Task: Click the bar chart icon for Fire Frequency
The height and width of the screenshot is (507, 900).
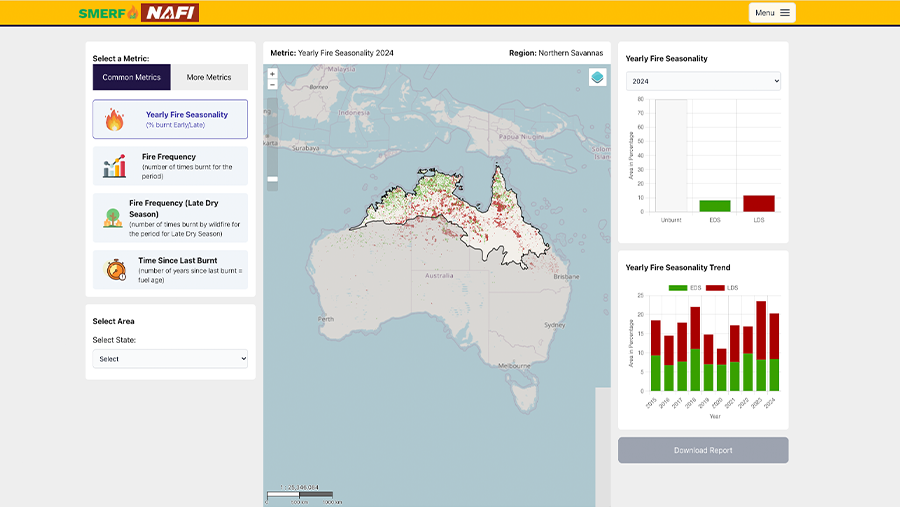Action: [114, 166]
